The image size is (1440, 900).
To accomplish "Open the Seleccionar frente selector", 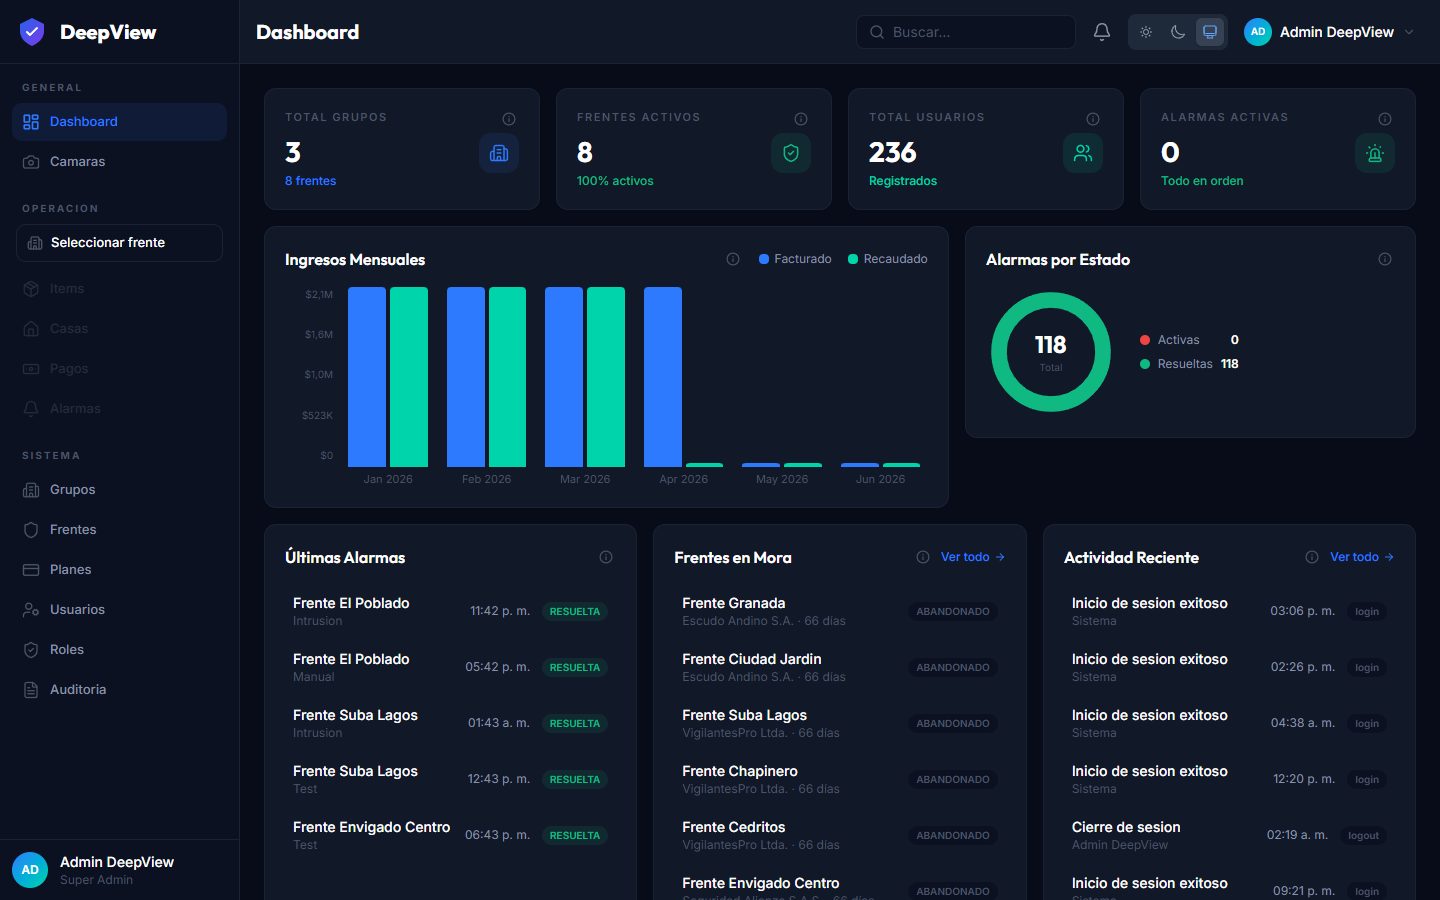I will click(x=119, y=243).
